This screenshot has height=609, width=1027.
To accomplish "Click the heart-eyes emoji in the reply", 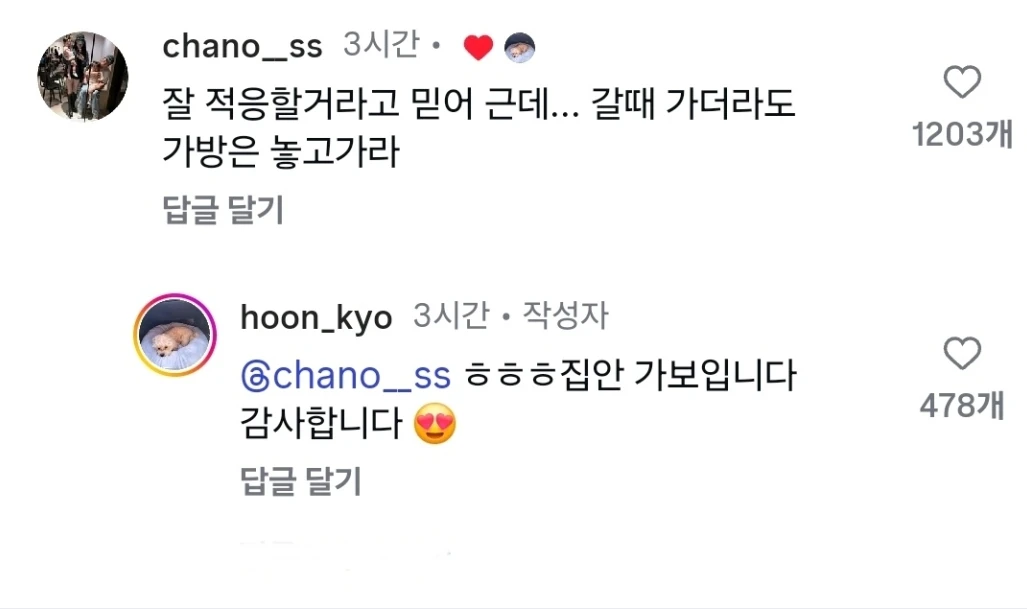I will tap(435, 427).
